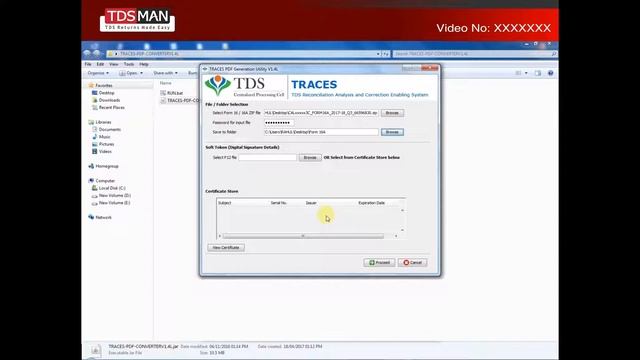Viewport: 640px width, 360px height.
Task: Focus the password for input file field
Action: (279, 122)
